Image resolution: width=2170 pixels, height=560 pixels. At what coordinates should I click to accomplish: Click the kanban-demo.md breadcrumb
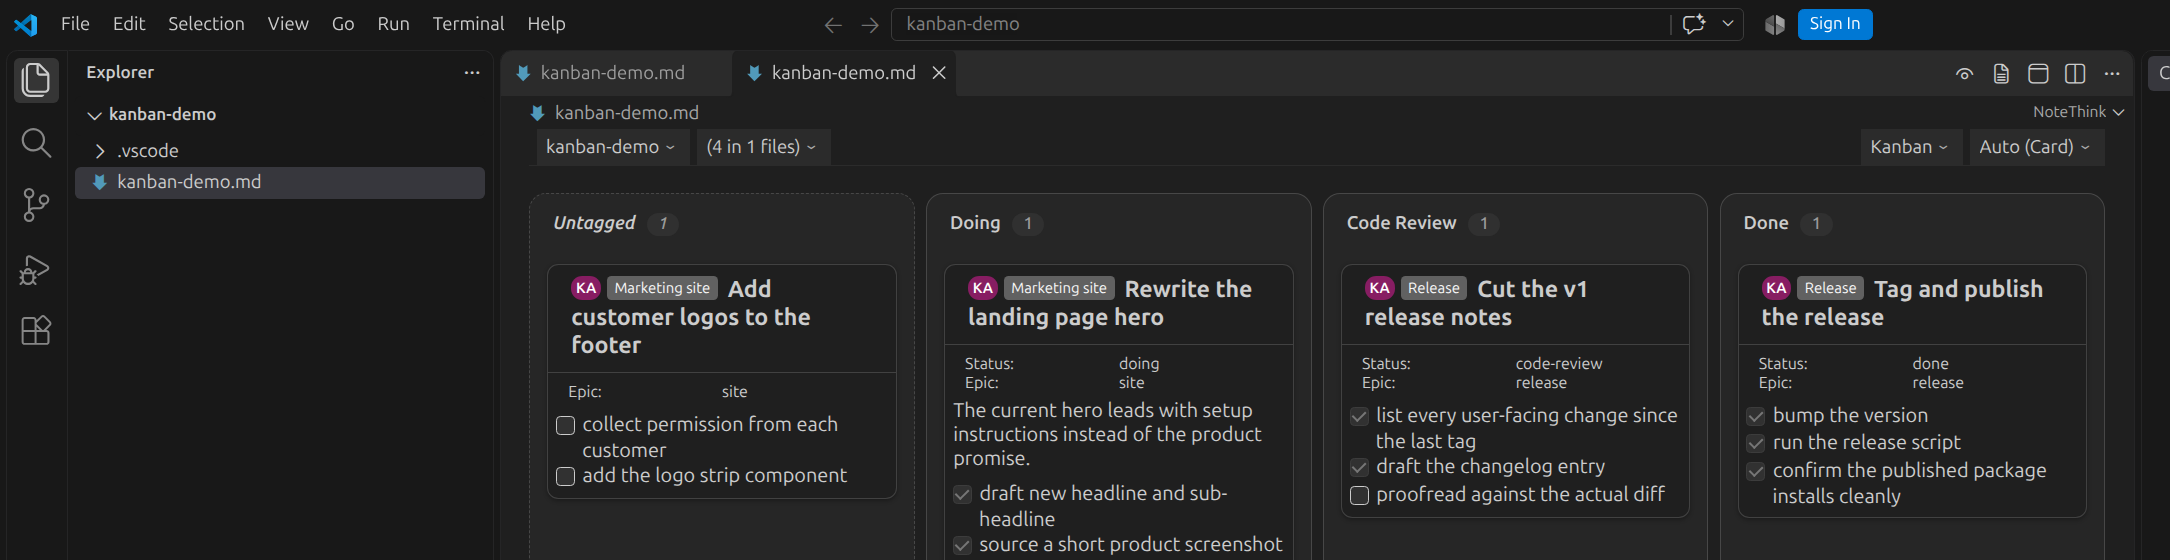(x=626, y=113)
